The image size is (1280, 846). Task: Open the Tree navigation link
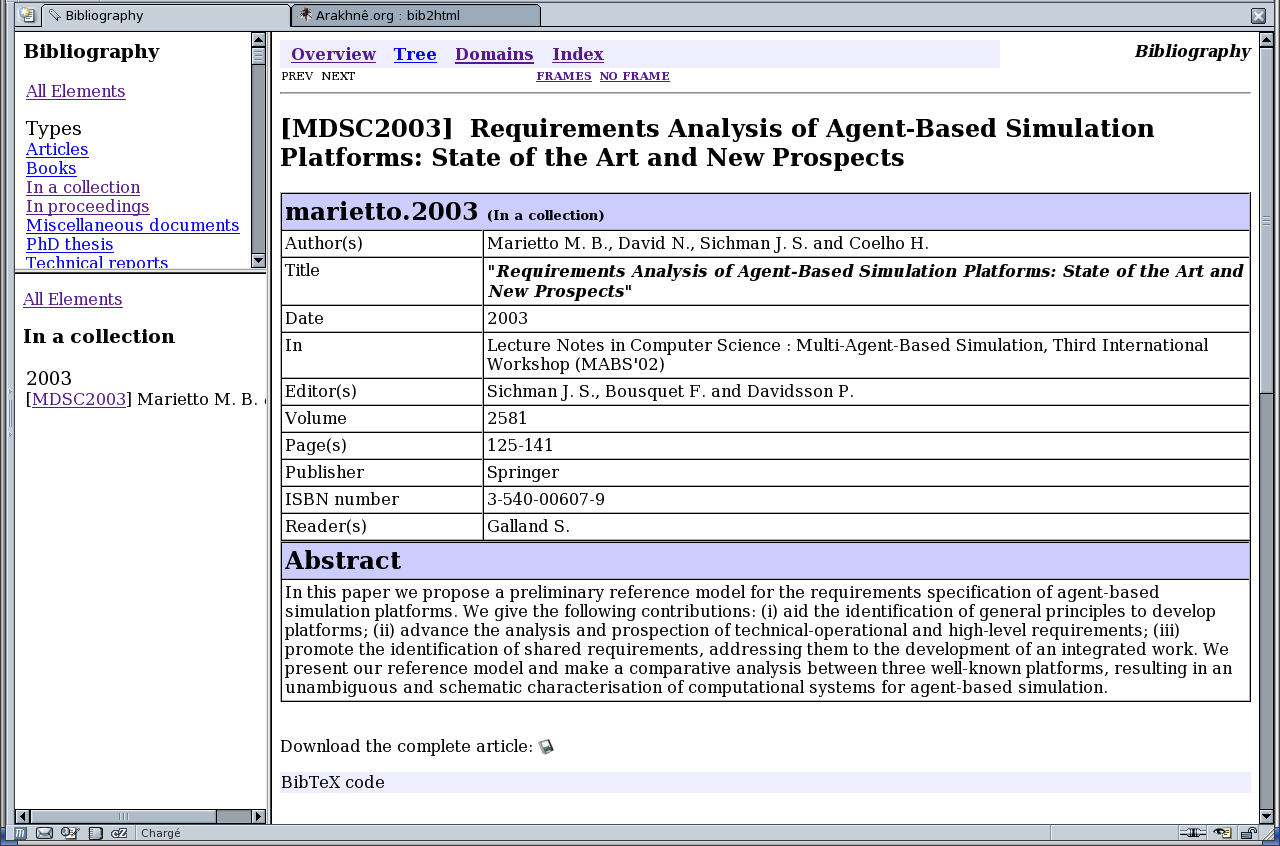415,54
